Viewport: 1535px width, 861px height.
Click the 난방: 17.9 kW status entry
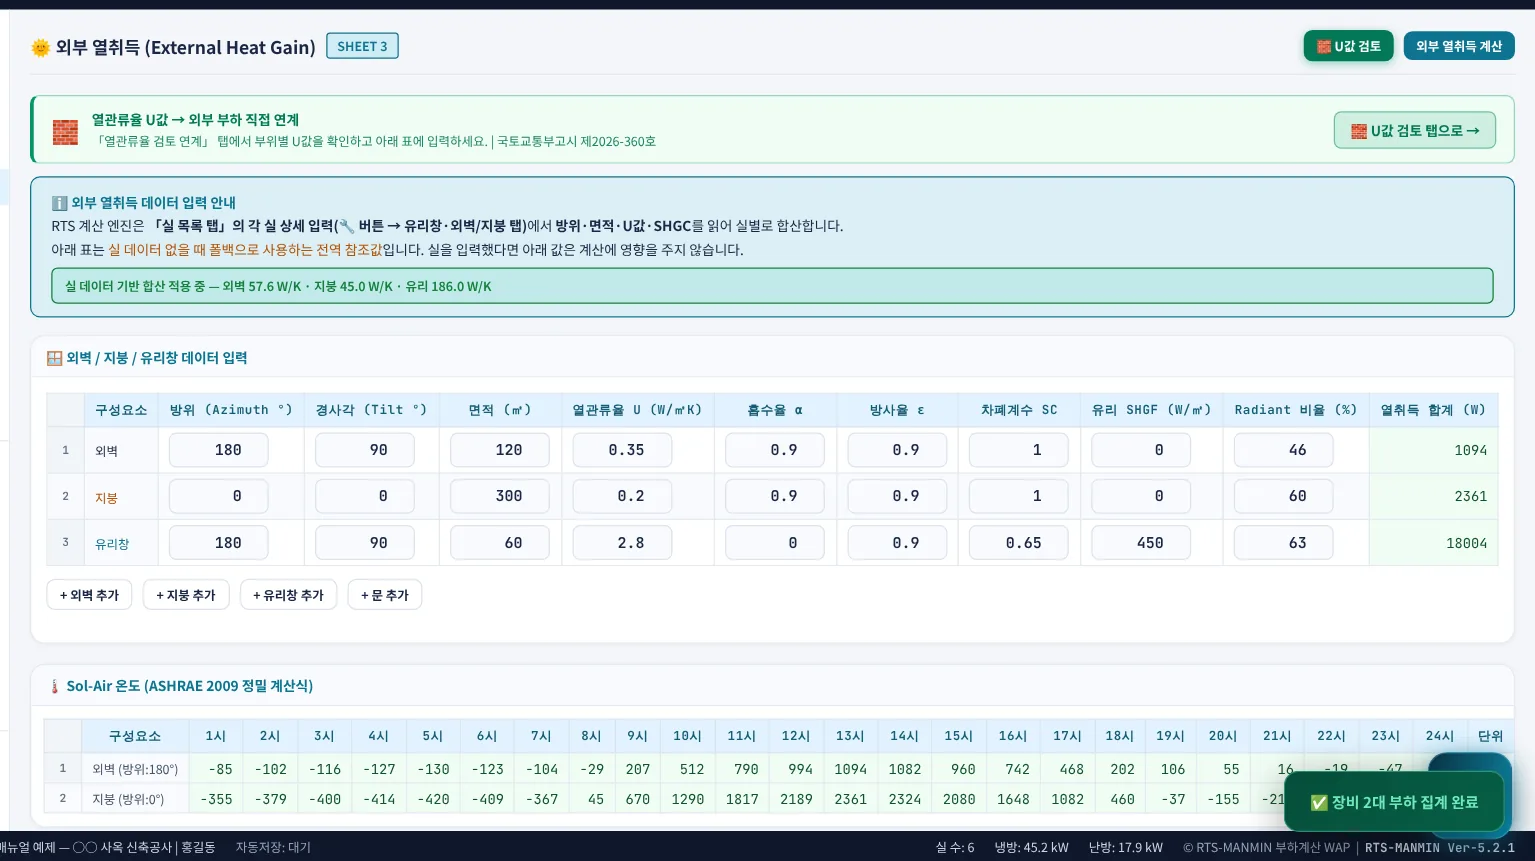[x=1125, y=847]
